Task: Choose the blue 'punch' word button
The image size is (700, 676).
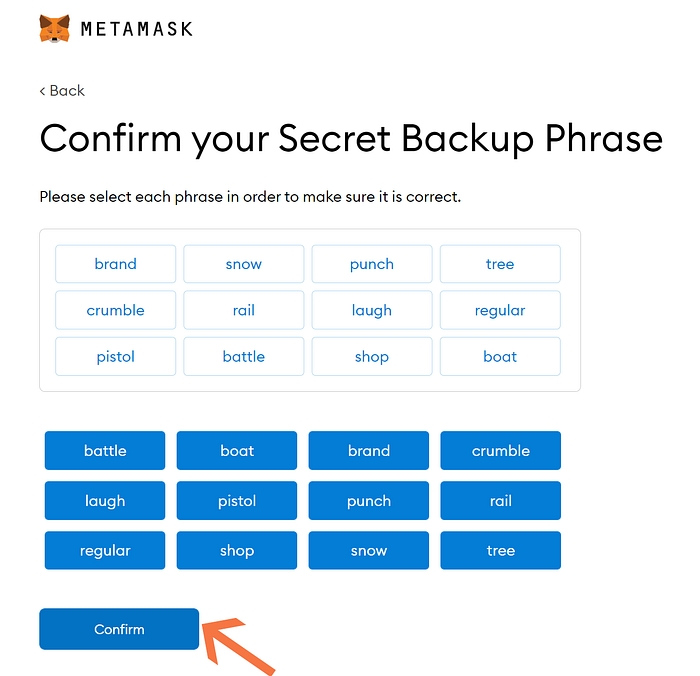Action: [x=369, y=500]
